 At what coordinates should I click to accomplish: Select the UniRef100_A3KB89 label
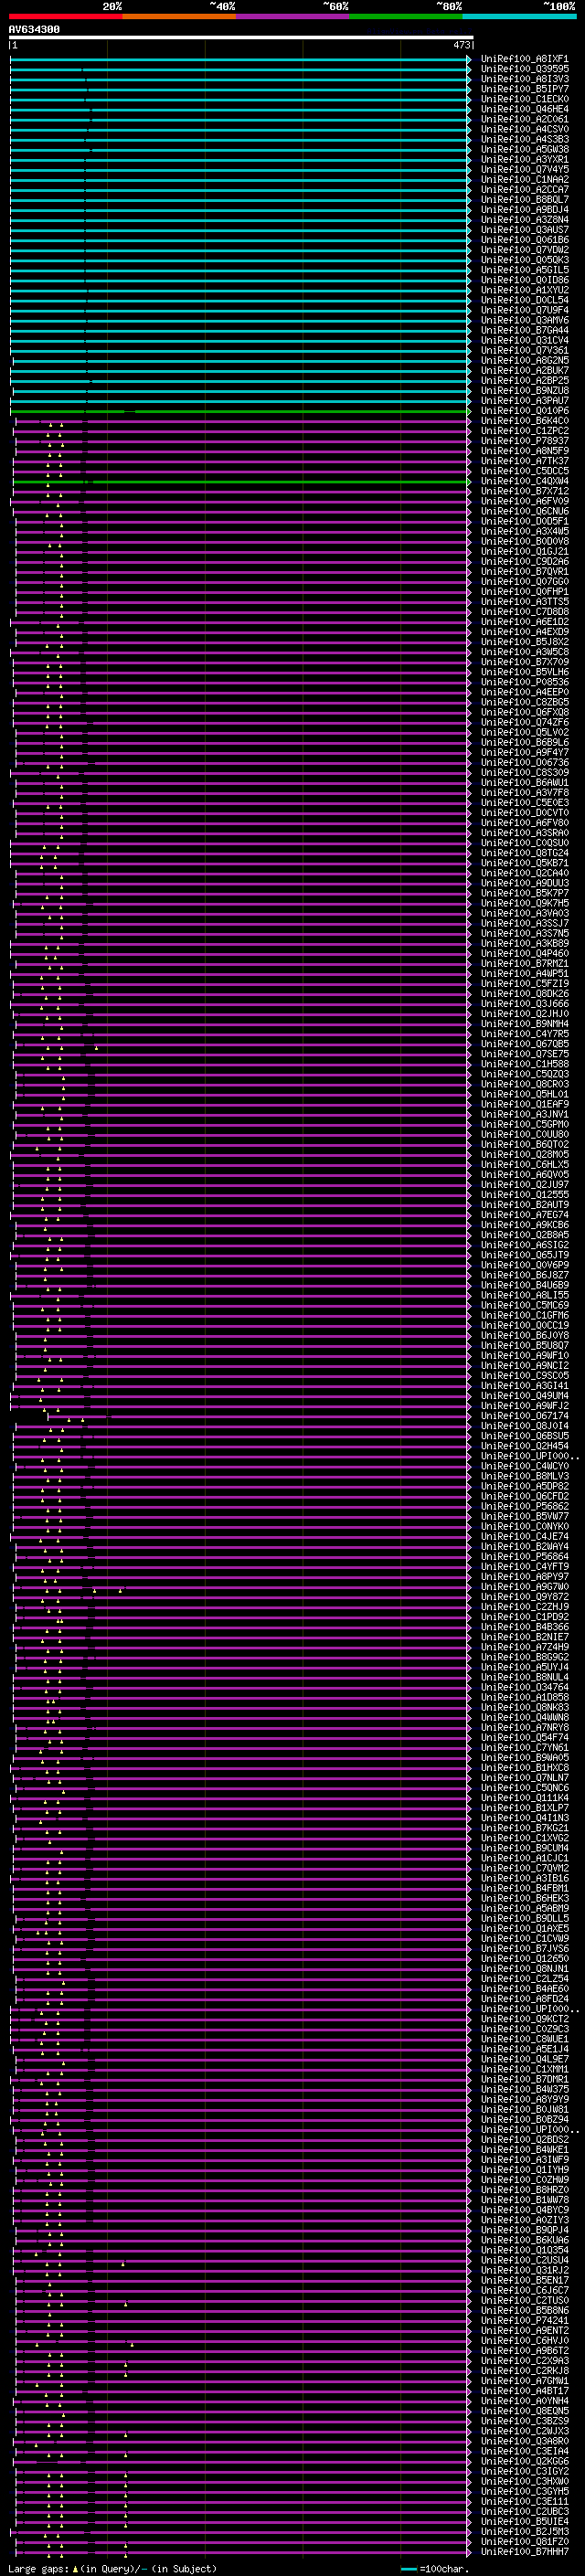click(524, 943)
